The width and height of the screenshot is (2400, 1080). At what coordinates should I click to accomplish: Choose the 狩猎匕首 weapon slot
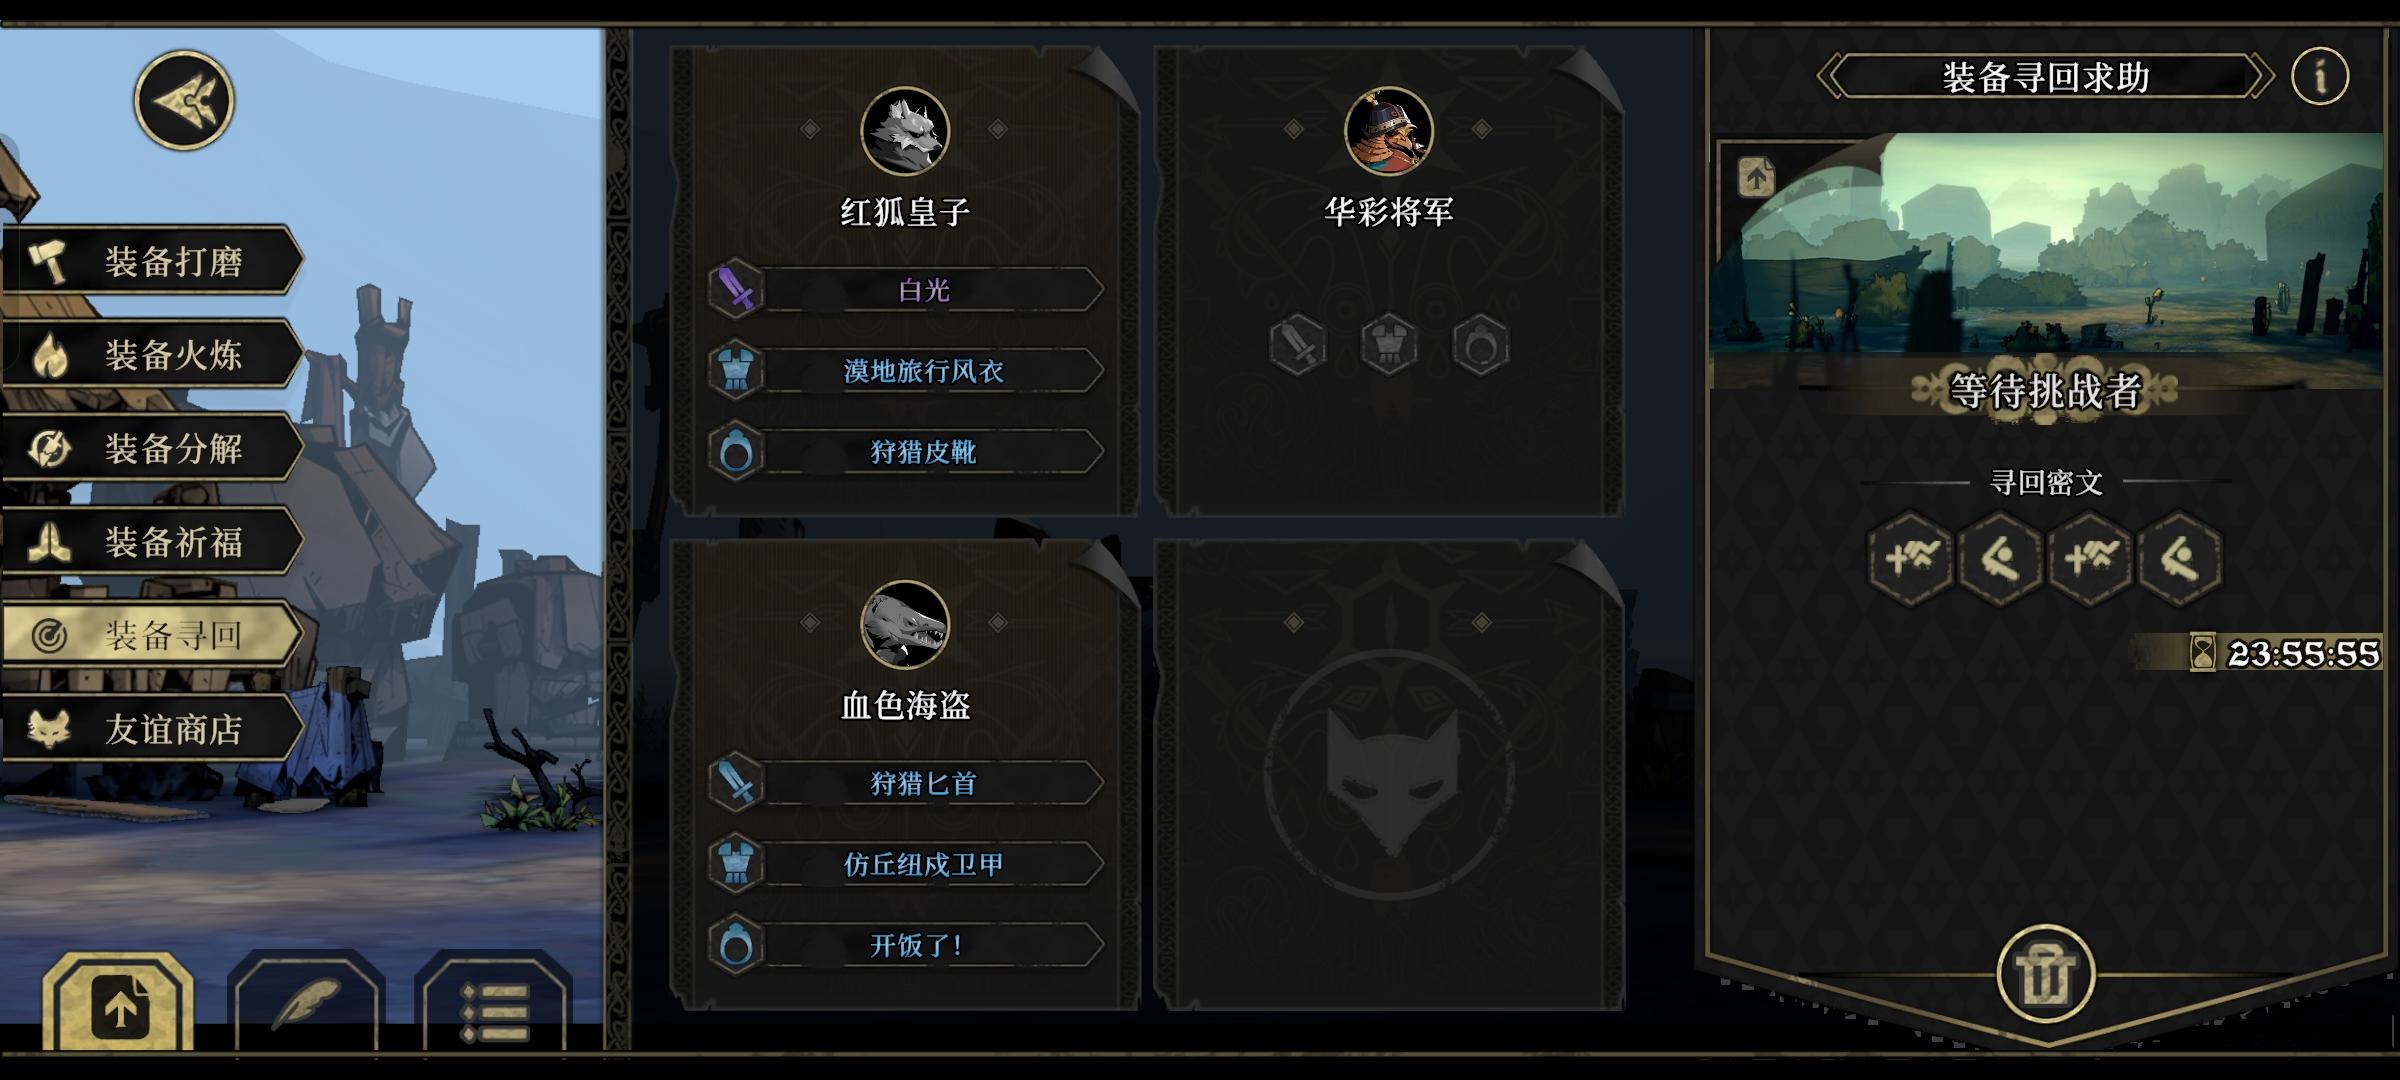point(906,783)
